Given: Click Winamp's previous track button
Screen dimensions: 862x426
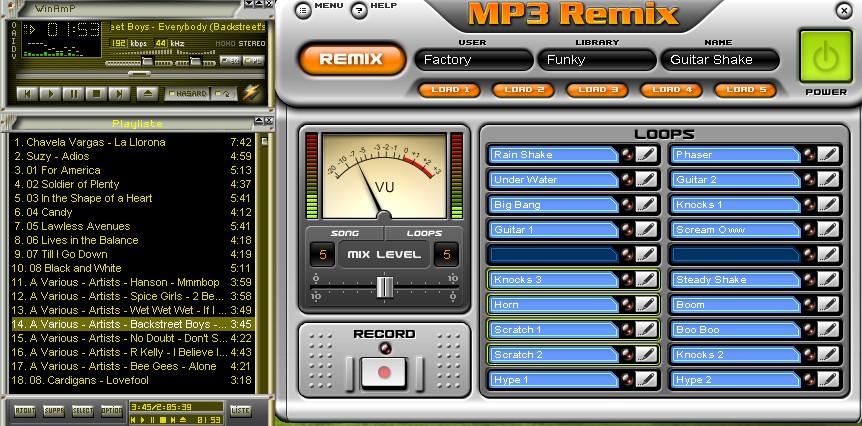Looking at the screenshot, I should pyautogui.click(x=26, y=93).
